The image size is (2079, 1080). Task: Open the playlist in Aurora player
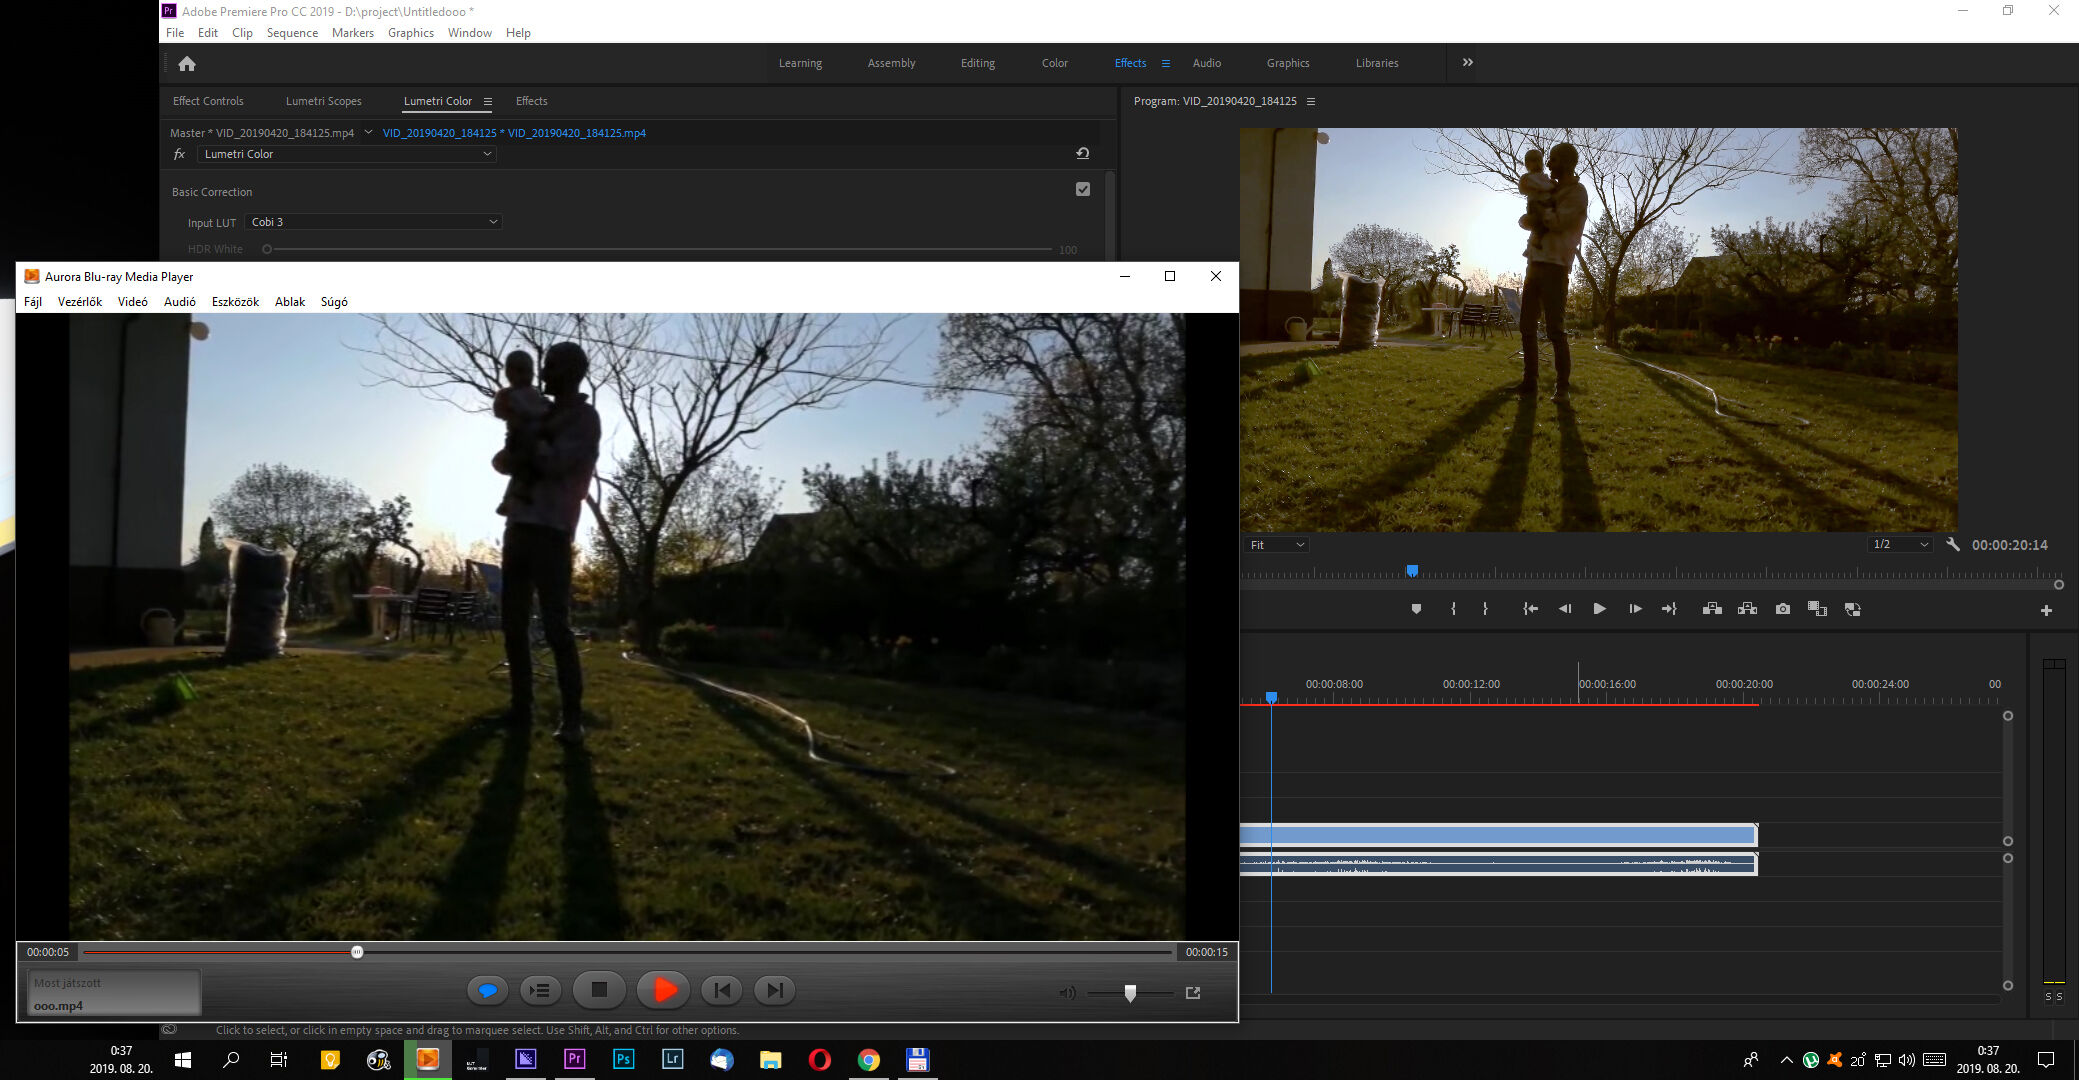click(540, 991)
